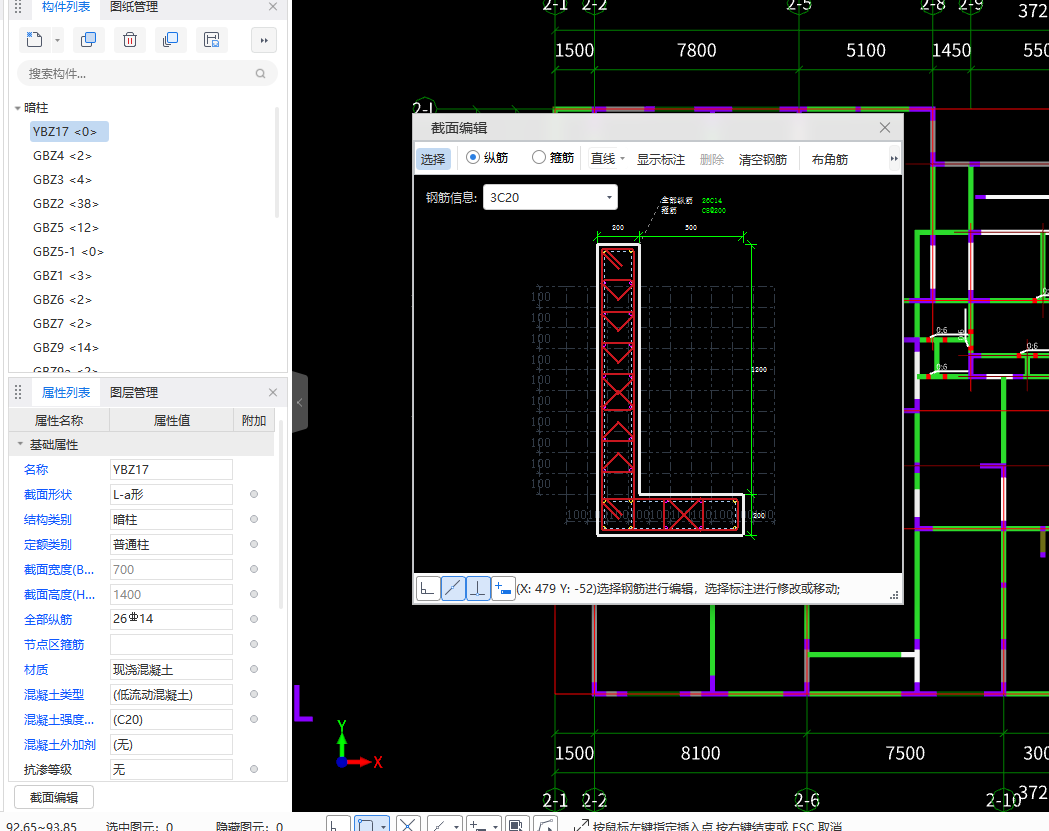Image resolution: width=1049 pixels, height=831 pixels.
Task: Click 显示标注 in section editor
Action: click(660, 159)
